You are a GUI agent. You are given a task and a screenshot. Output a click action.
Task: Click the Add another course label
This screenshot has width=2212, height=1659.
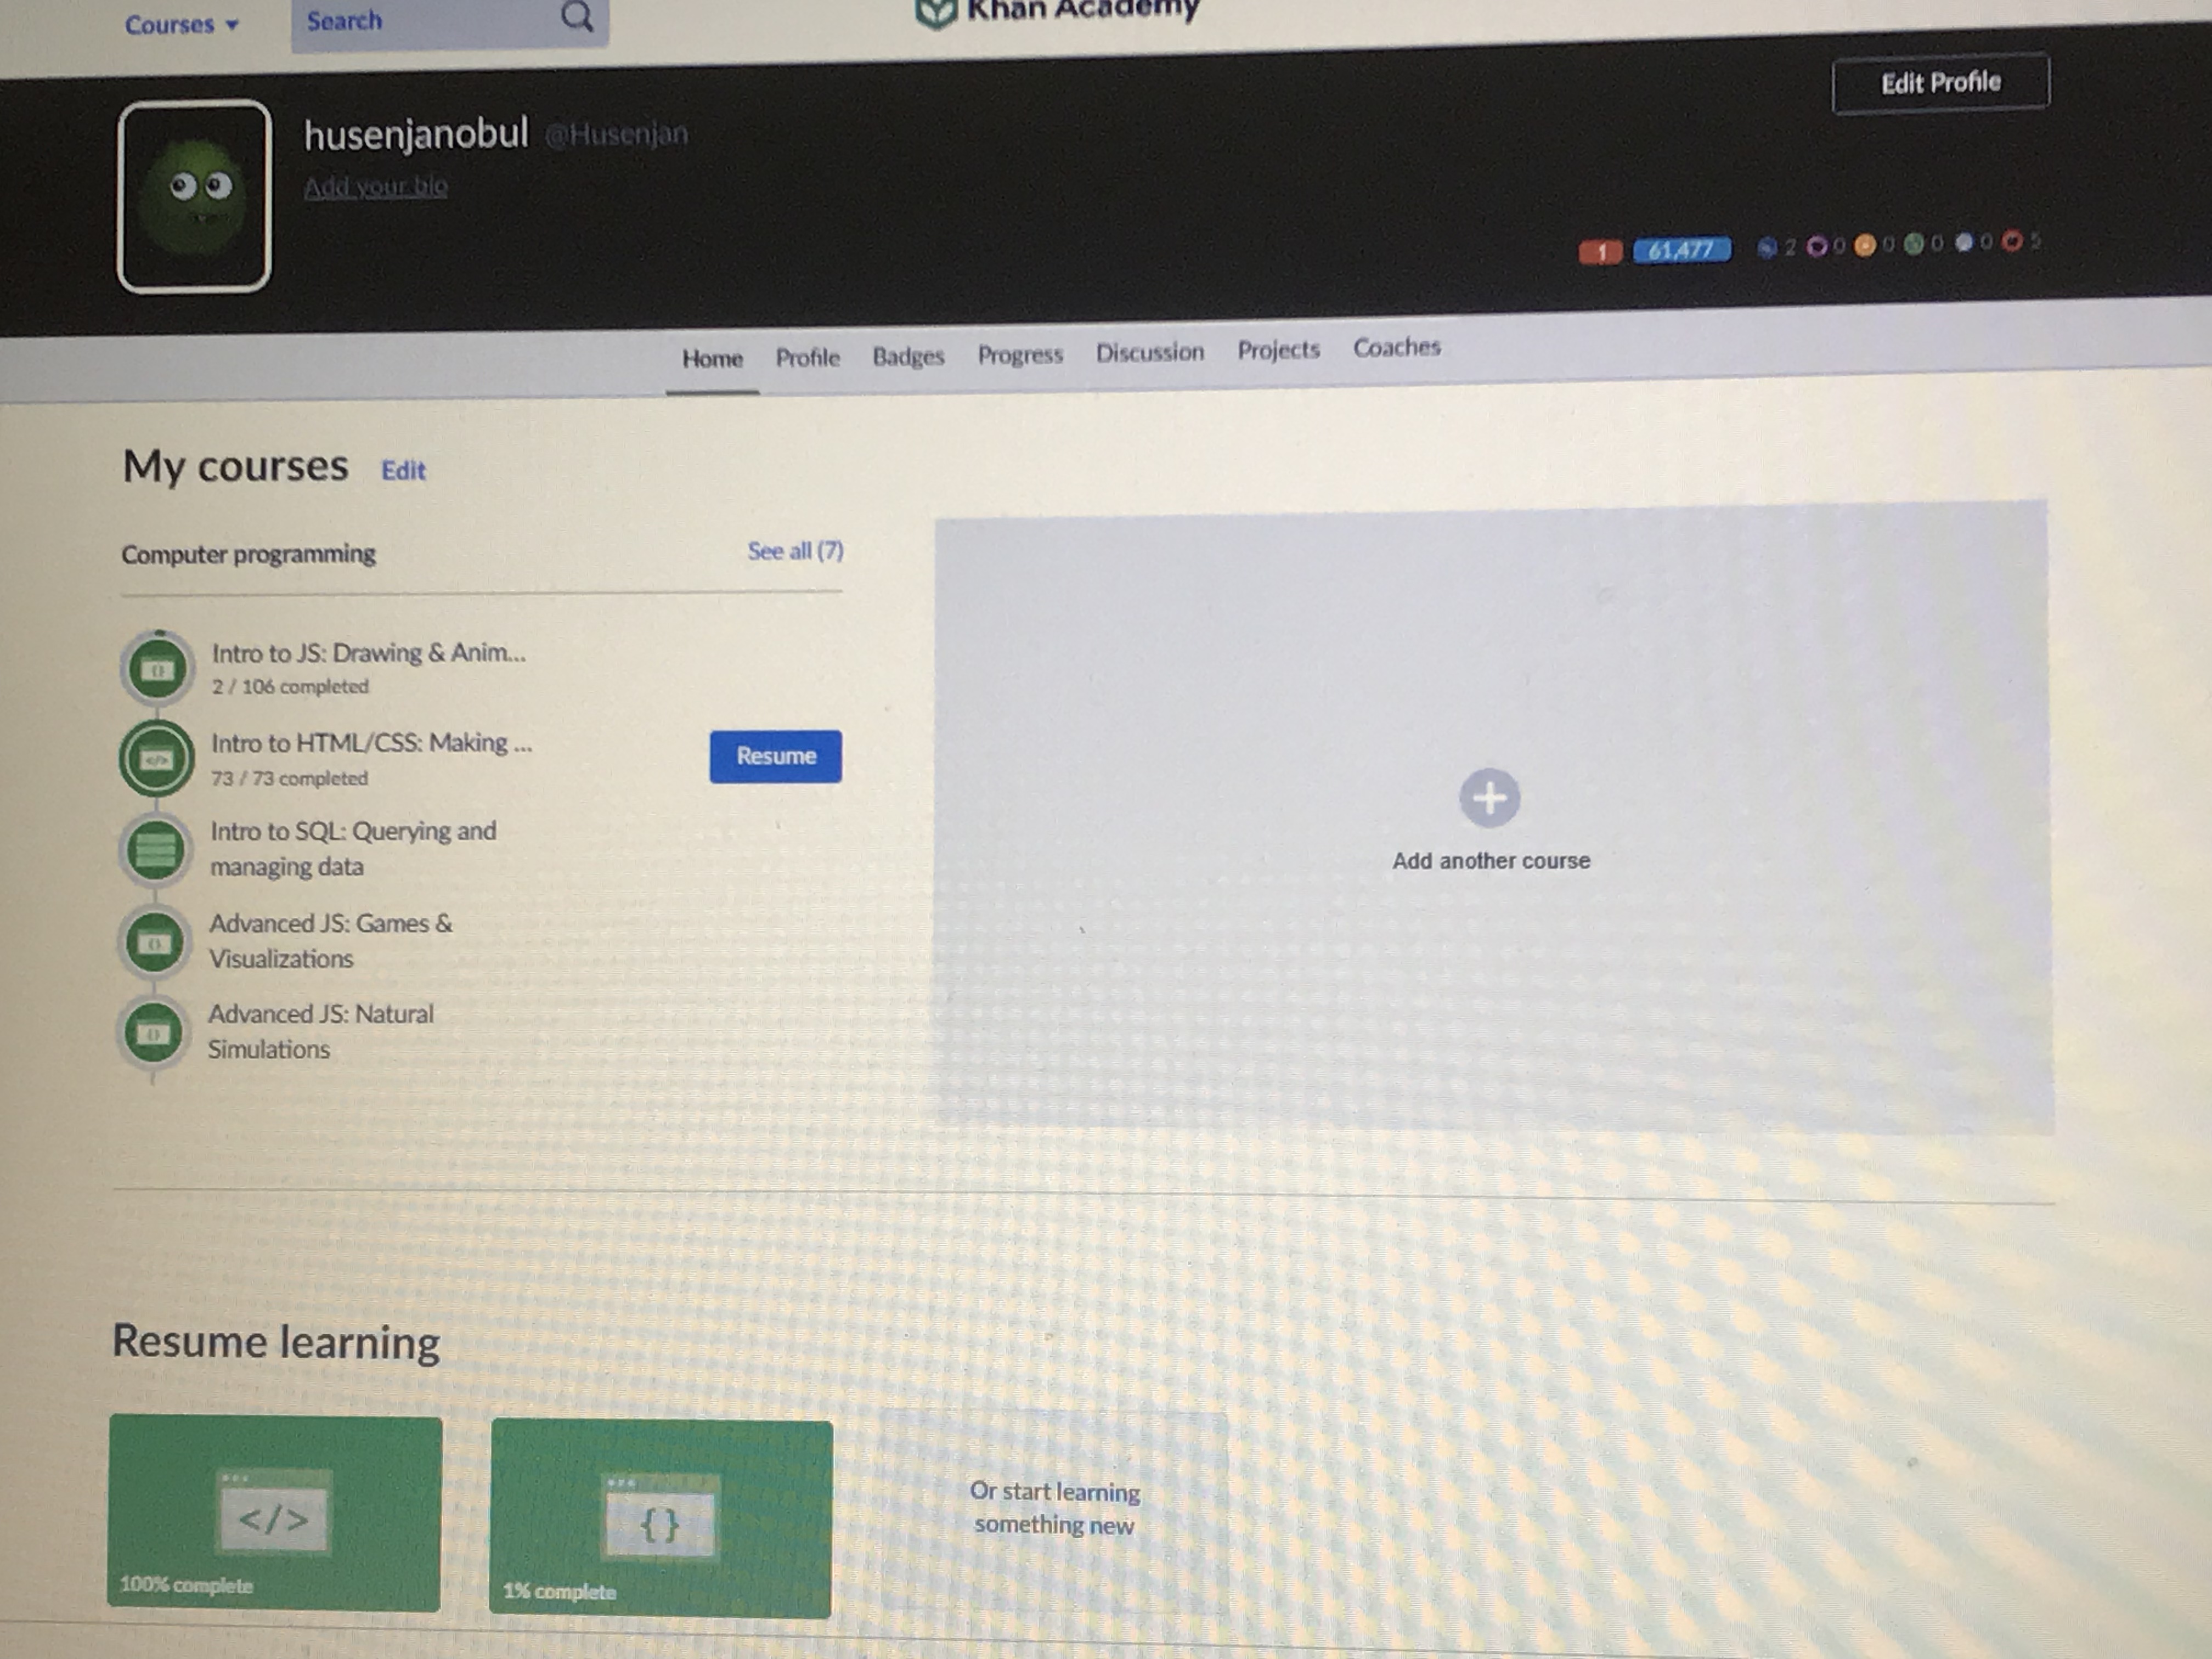point(1491,861)
